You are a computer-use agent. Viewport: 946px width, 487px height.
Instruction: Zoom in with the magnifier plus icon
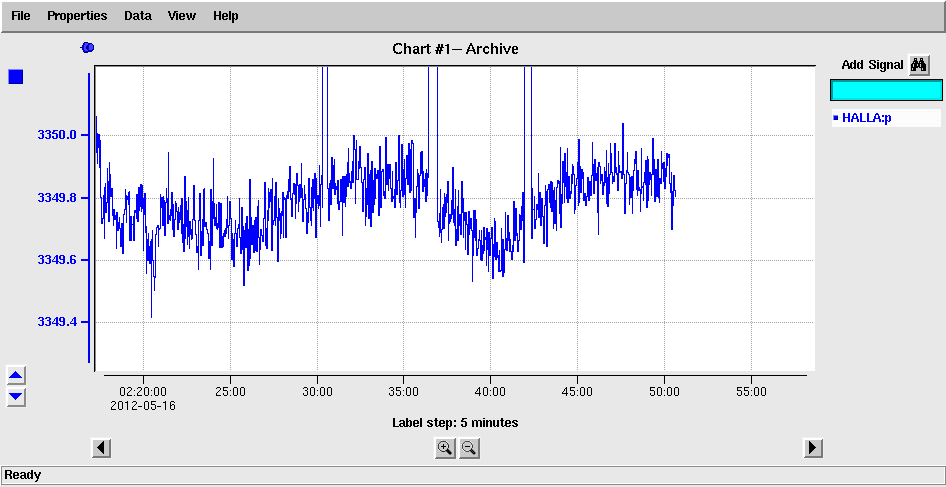[x=445, y=448]
